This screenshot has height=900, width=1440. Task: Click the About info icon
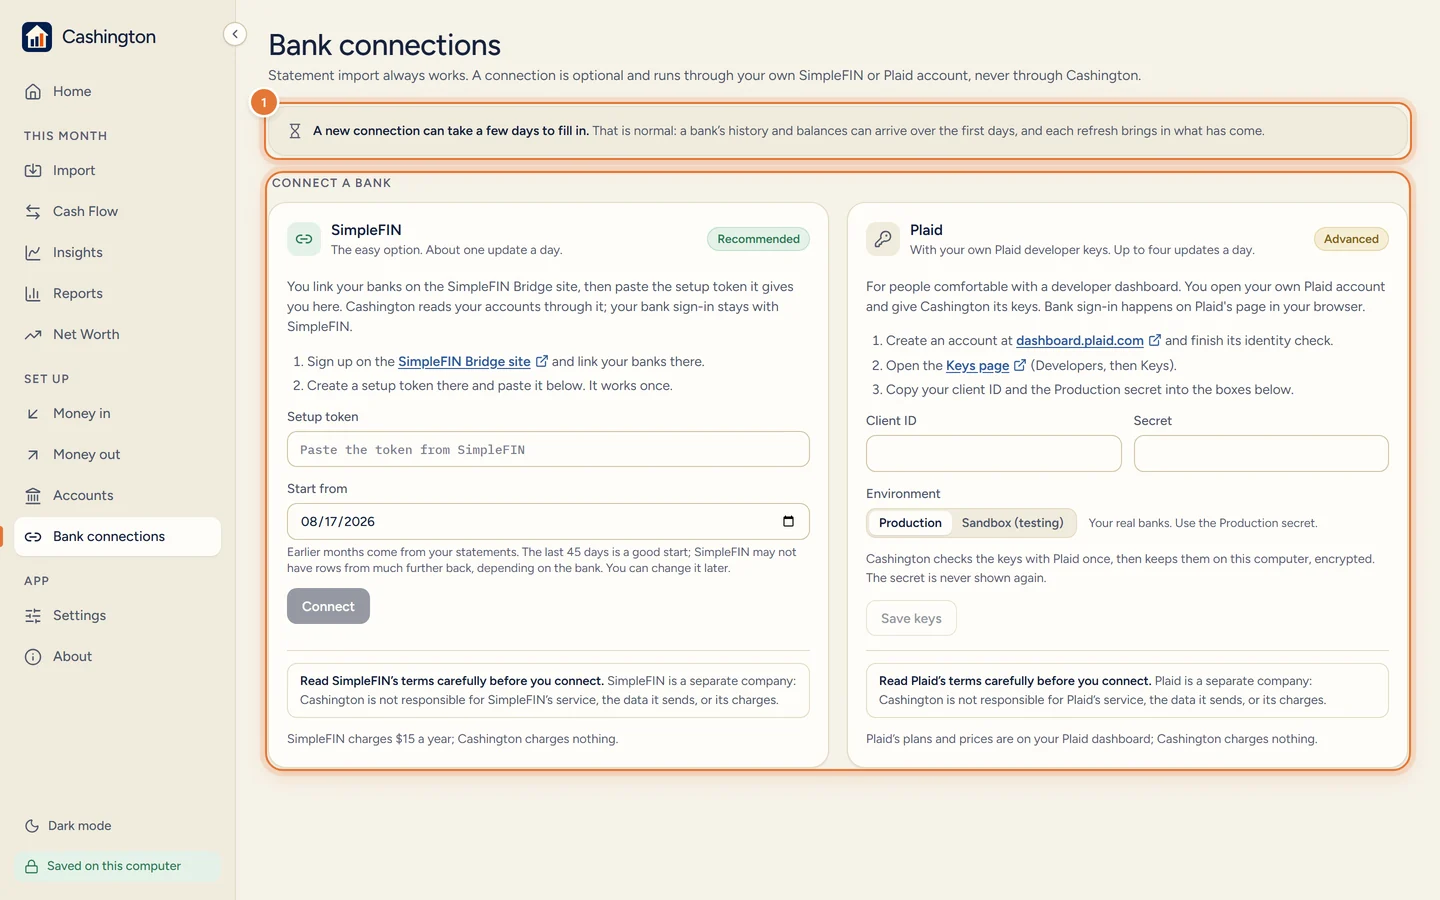(33, 656)
